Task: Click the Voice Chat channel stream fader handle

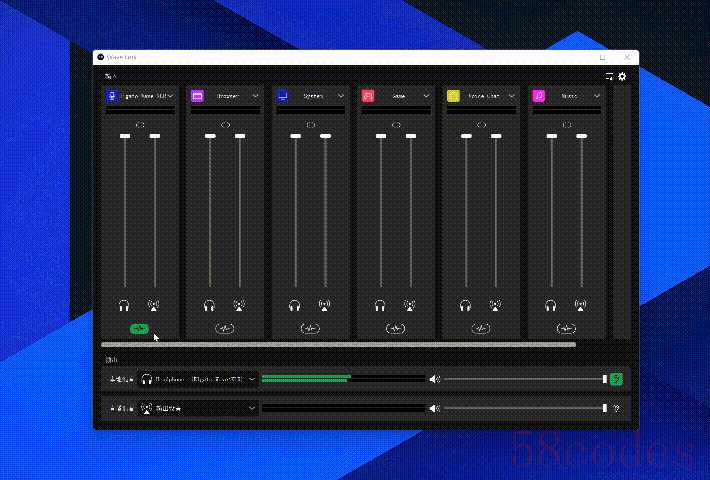Action: pyautogui.click(x=496, y=136)
